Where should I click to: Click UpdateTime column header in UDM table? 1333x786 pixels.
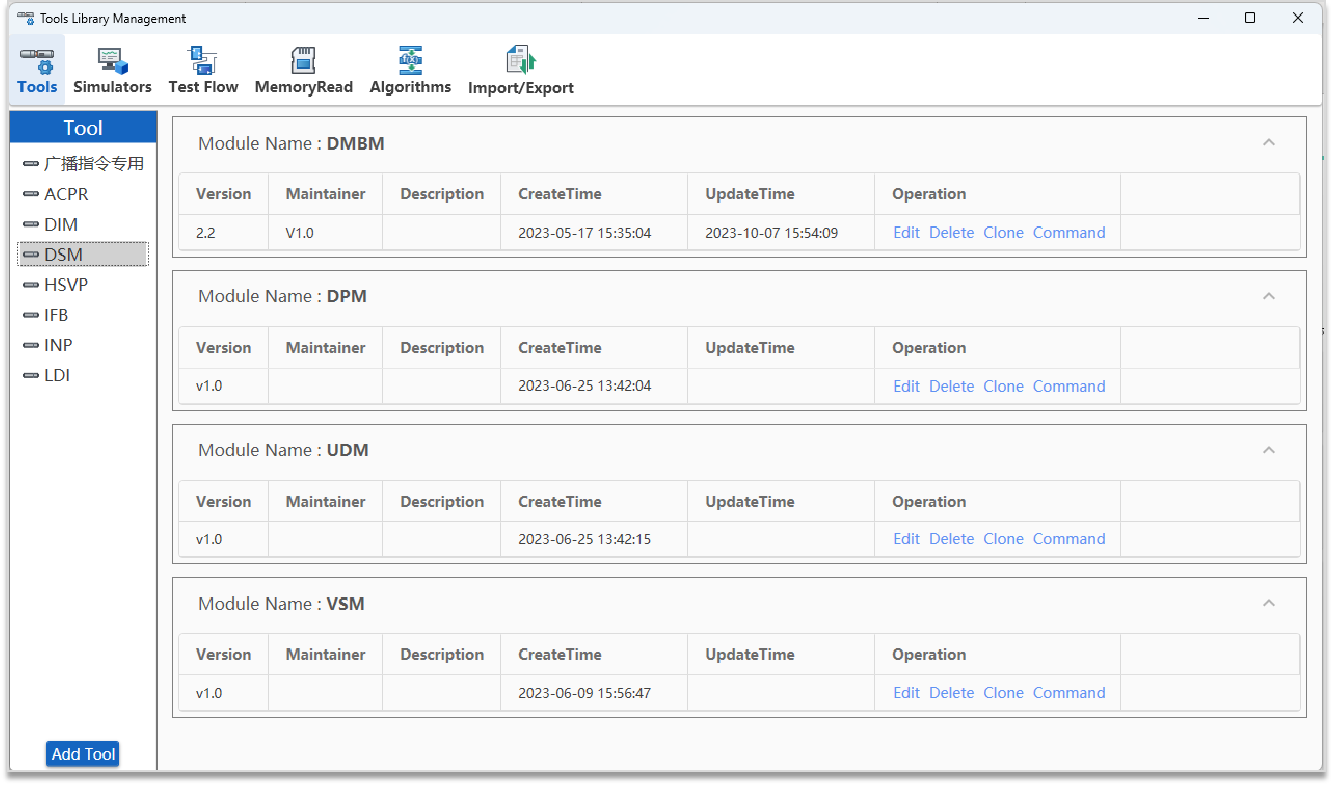(x=781, y=502)
